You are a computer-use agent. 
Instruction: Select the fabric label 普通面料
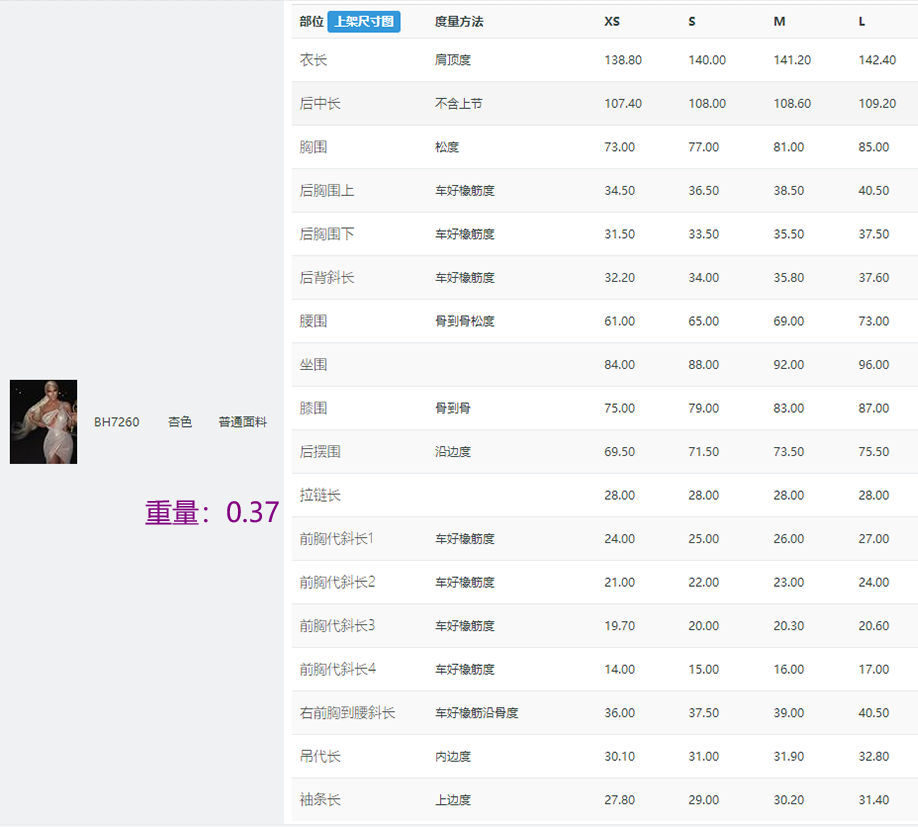pos(242,422)
